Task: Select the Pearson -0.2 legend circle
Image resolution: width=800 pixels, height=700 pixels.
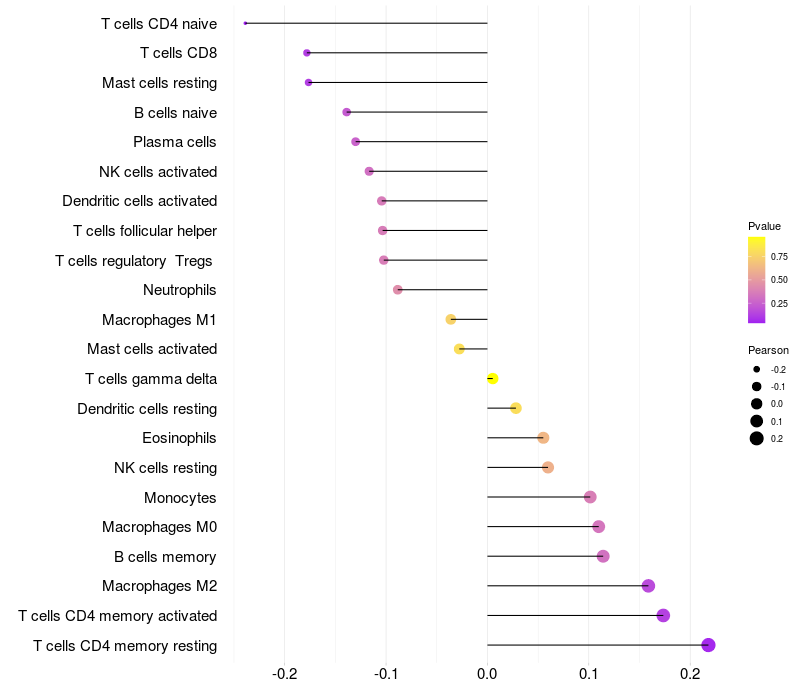Action: tap(757, 369)
